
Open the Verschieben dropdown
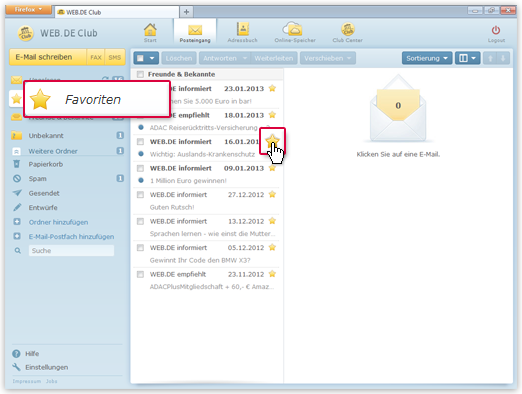[328, 58]
